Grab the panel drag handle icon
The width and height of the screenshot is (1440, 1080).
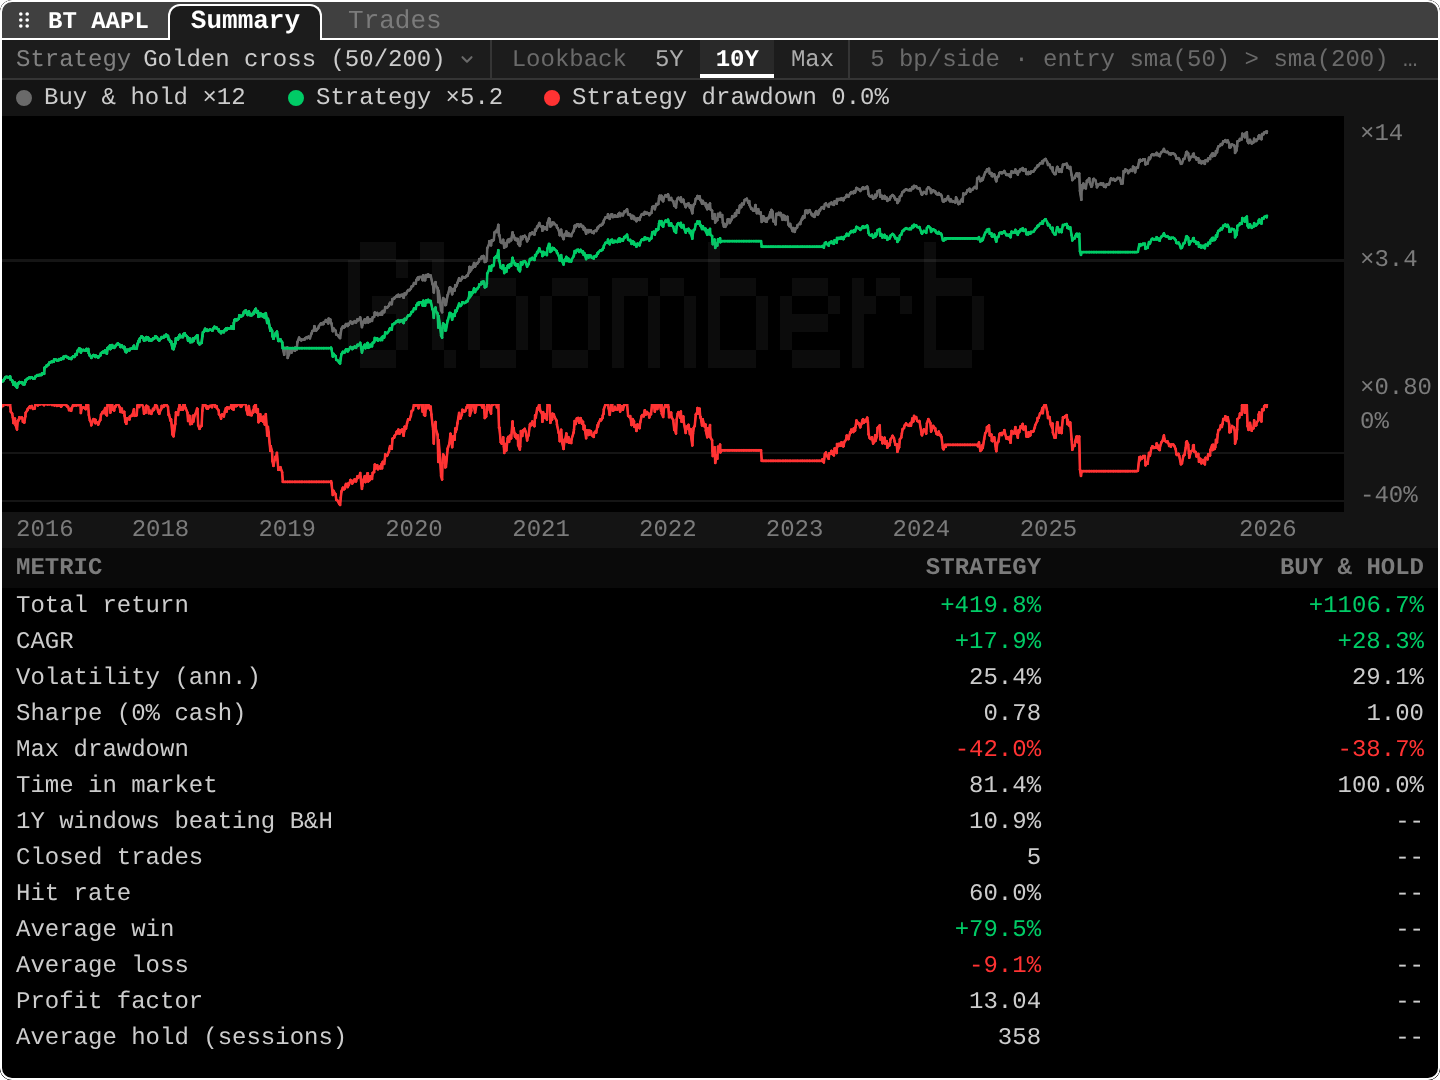24,20
